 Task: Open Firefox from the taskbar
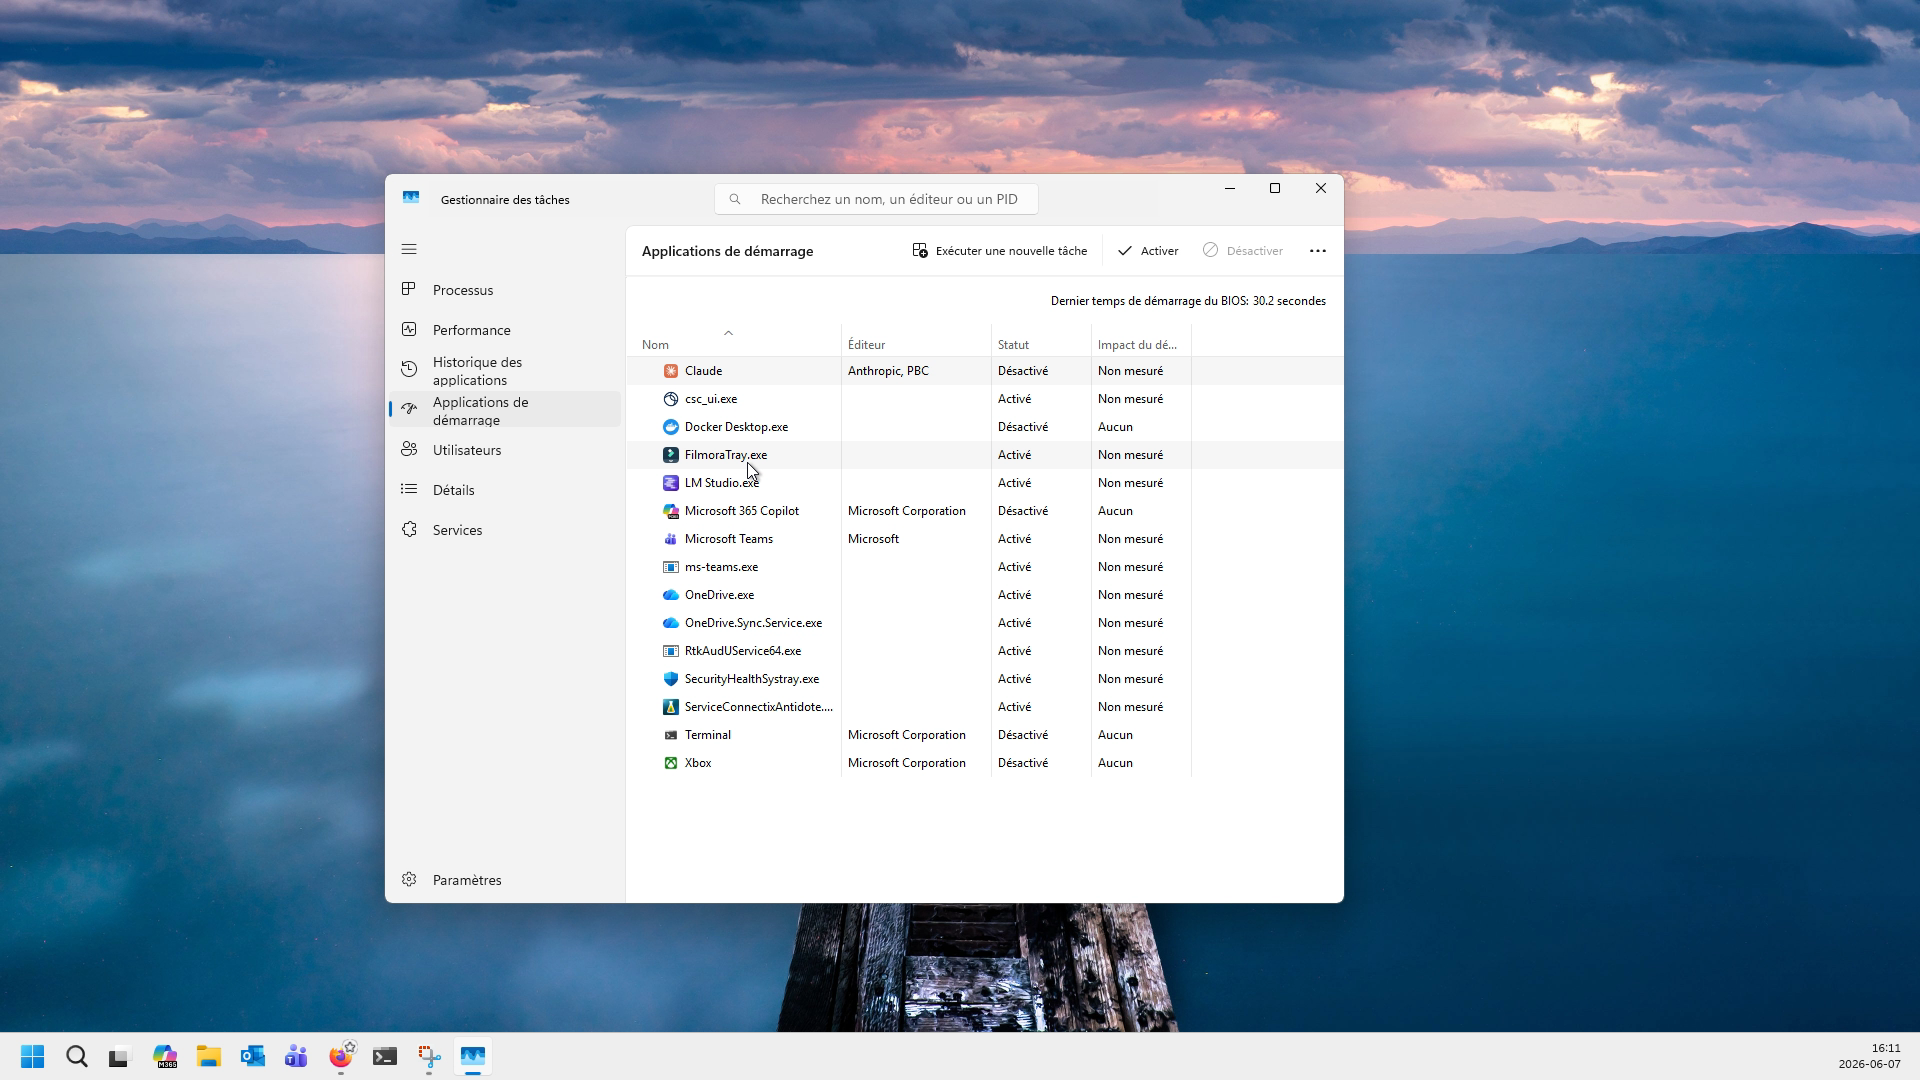click(341, 1056)
